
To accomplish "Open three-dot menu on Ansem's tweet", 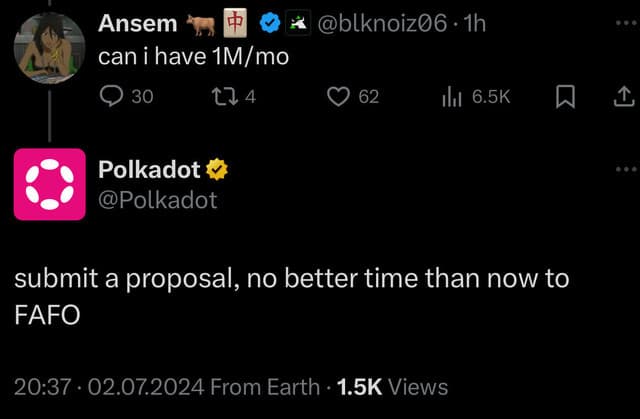I will [x=626, y=23].
